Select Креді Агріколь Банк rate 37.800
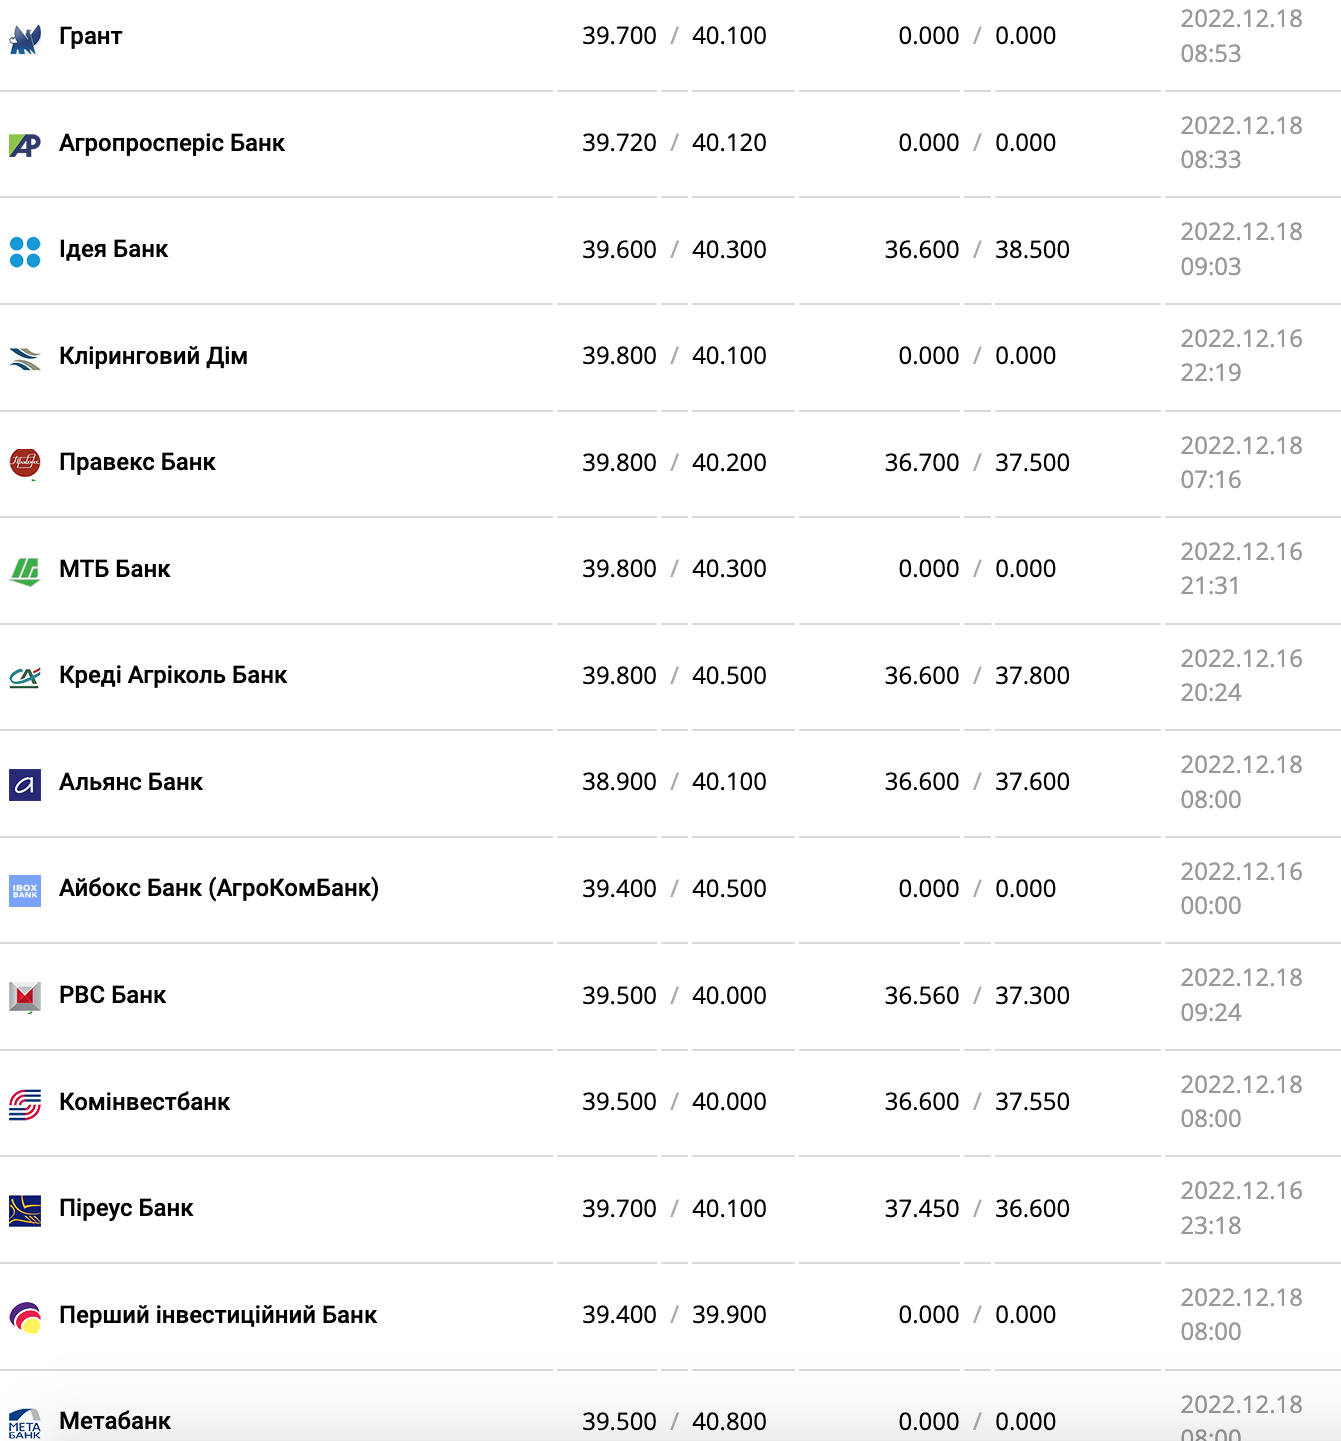This screenshot has height=1441, width=1341. pos(1032,675)
